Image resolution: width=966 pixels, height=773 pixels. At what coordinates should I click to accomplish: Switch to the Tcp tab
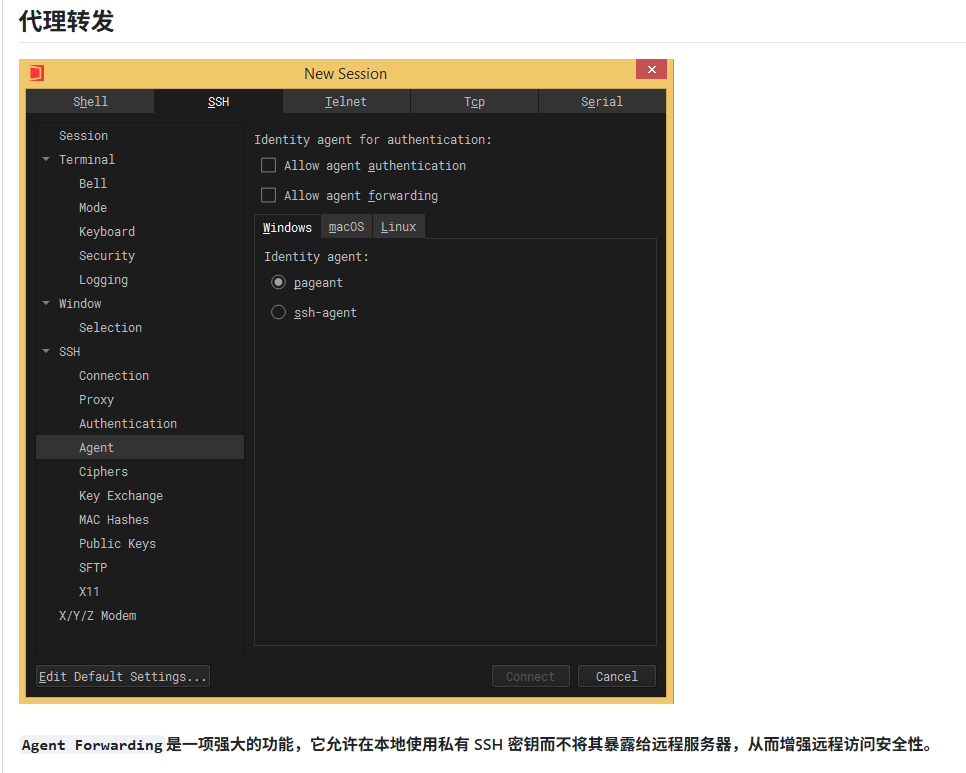(x=474, y=102)
